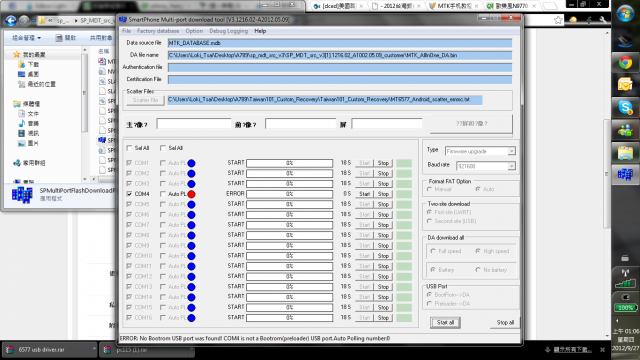Open the mail shortcut icon in sidebar
Screen dimensions: 640x360
click(x=625, y=84)
